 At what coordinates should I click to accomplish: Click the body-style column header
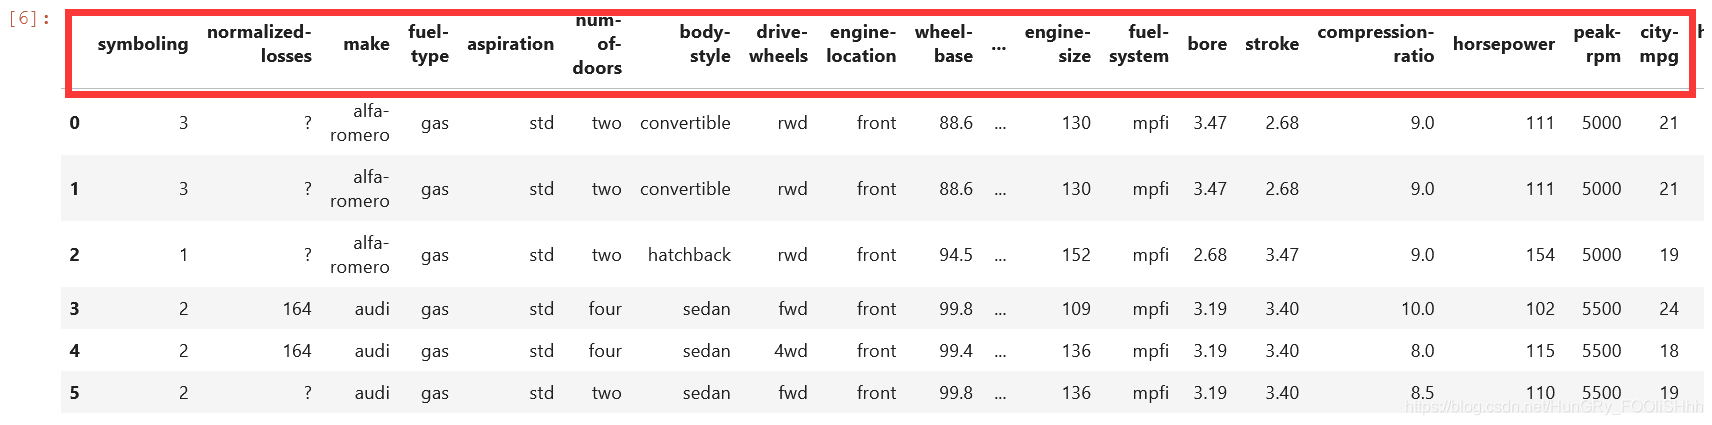pos(705,44)
